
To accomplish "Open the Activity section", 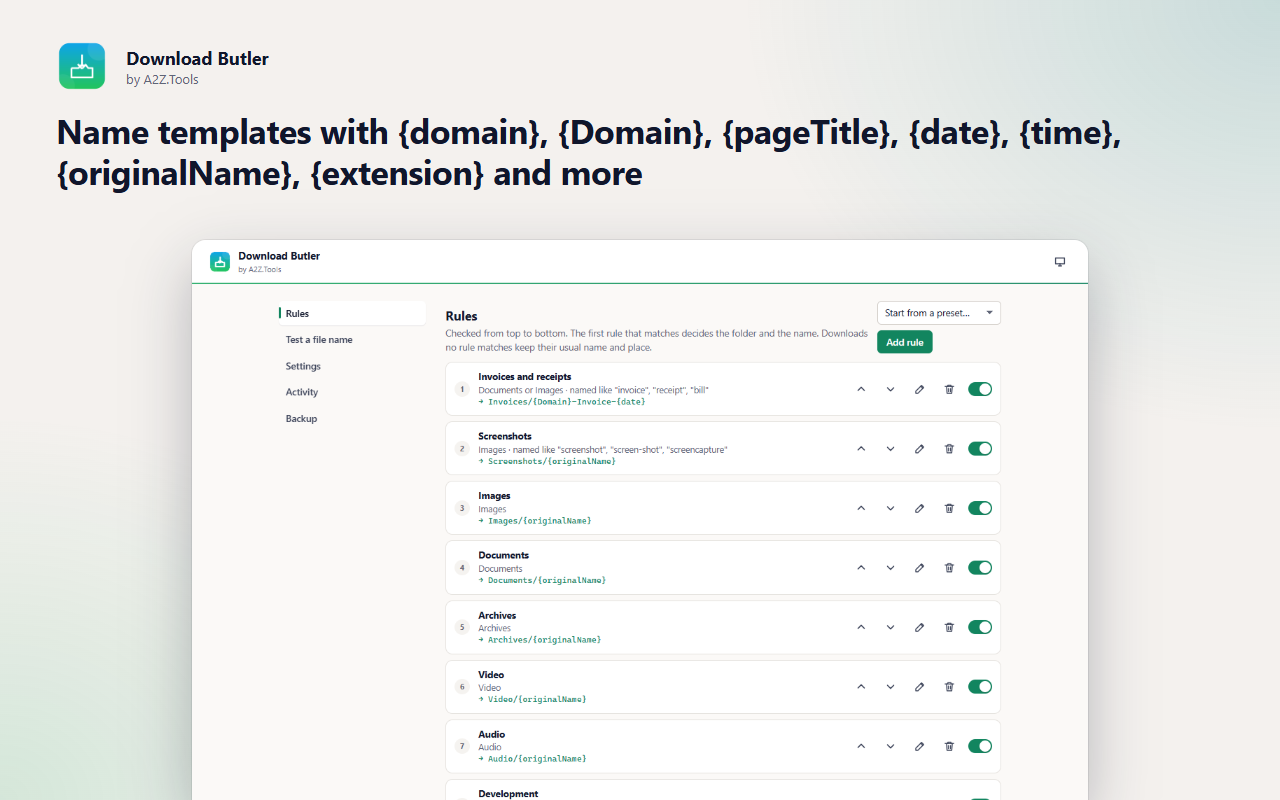I will (x=352, y=392).
